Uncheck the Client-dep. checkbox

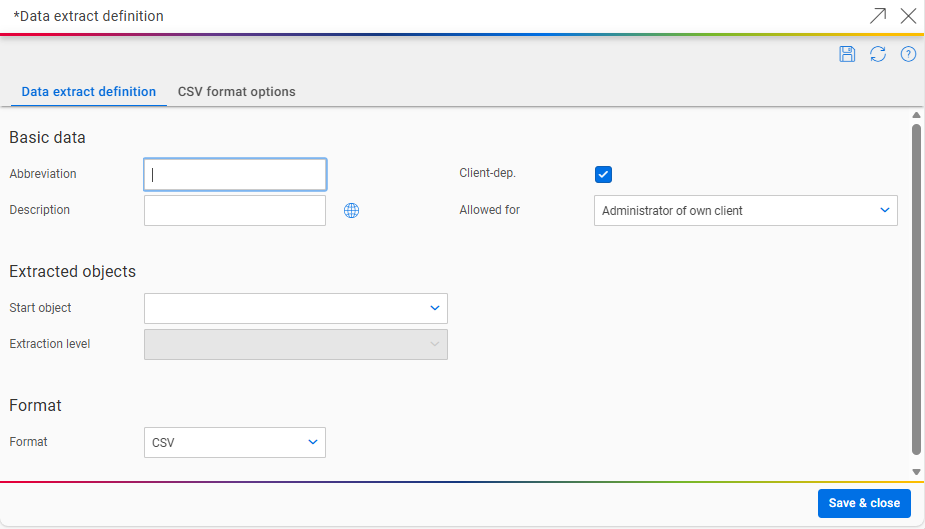pos(603,174)
